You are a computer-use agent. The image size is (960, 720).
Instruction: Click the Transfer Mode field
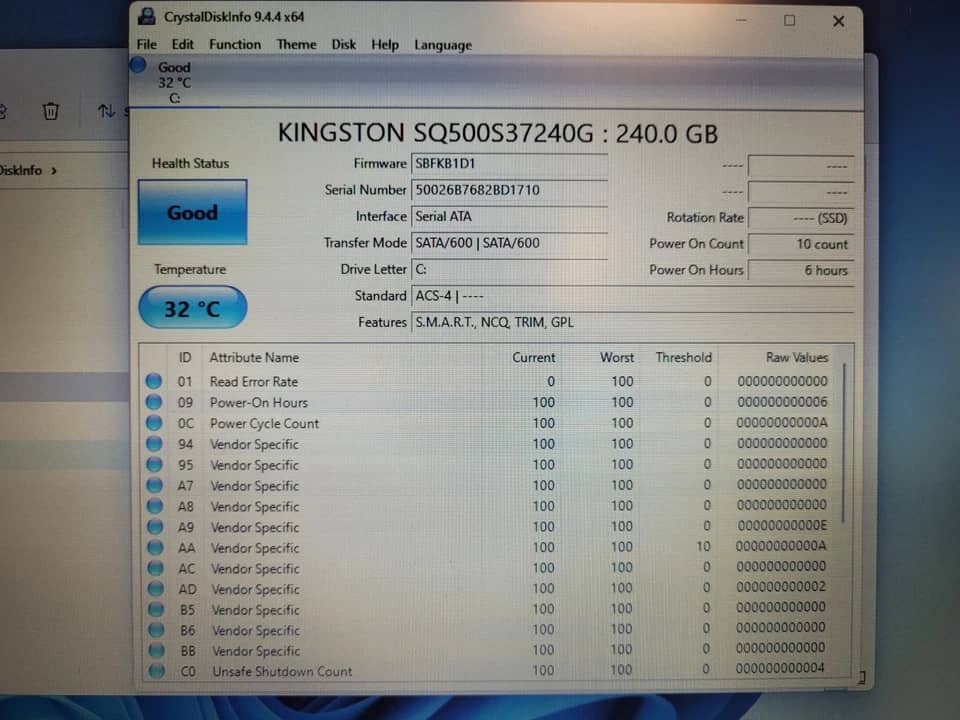click(x=509, y=243)
